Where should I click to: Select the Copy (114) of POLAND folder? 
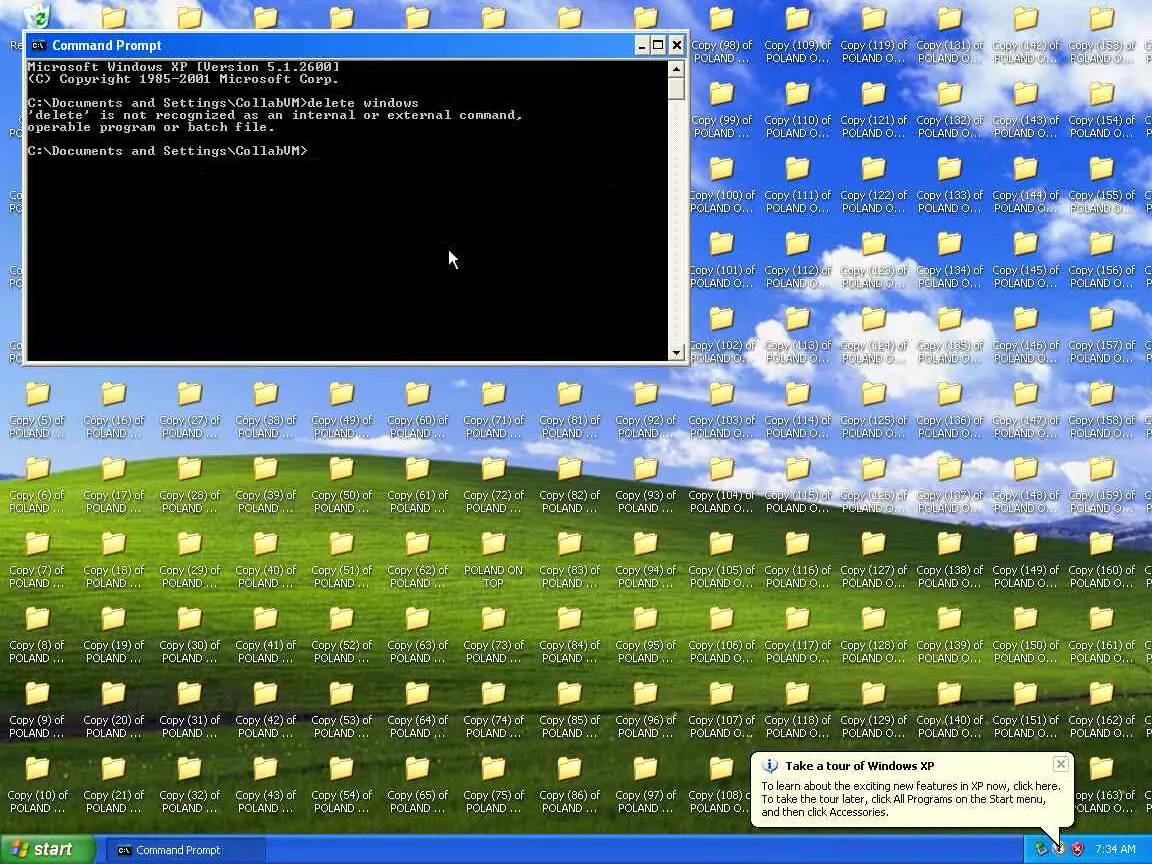coord(797,409)
